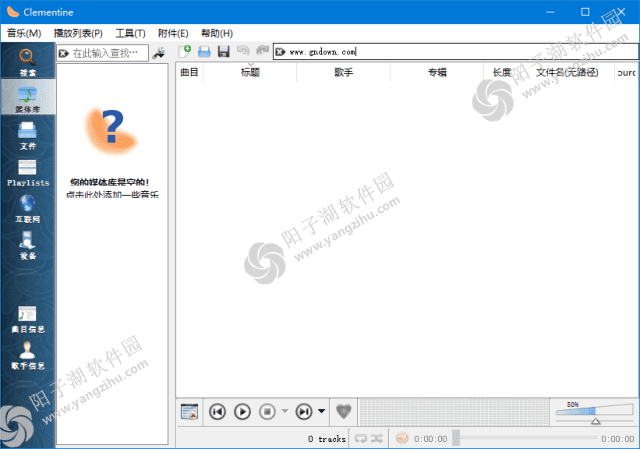Toggle shuffle mode icon
The image size is (640, 449).
(377, 439)
